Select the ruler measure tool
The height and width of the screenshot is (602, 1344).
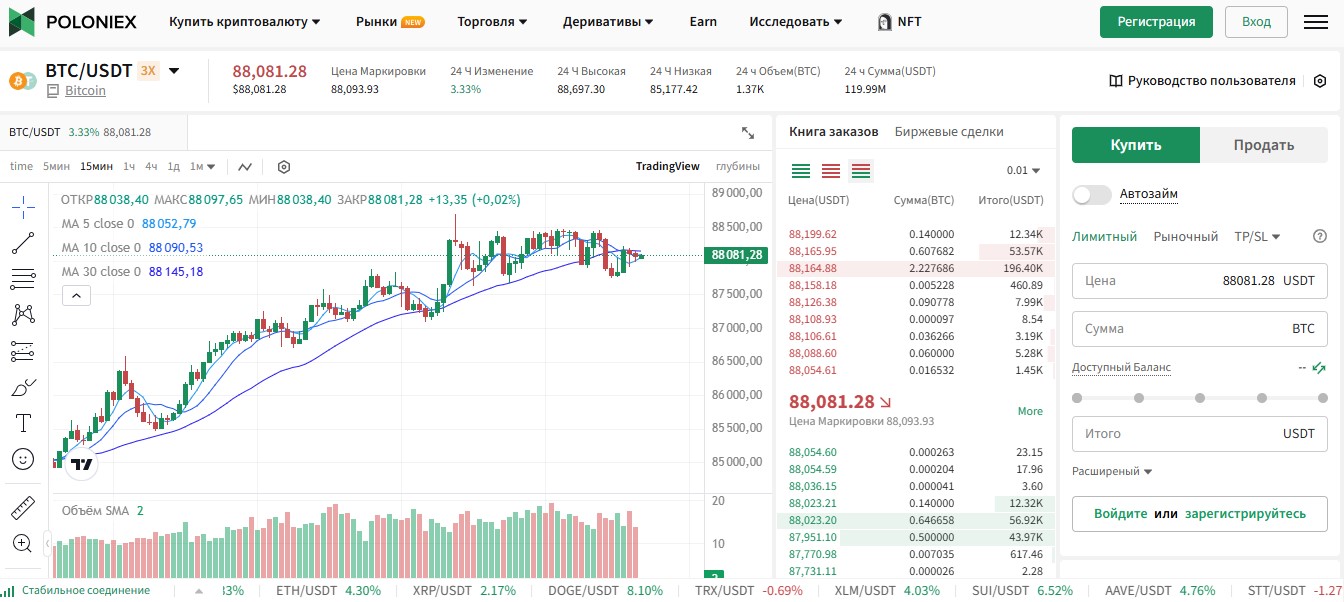(x=23, y=508)
